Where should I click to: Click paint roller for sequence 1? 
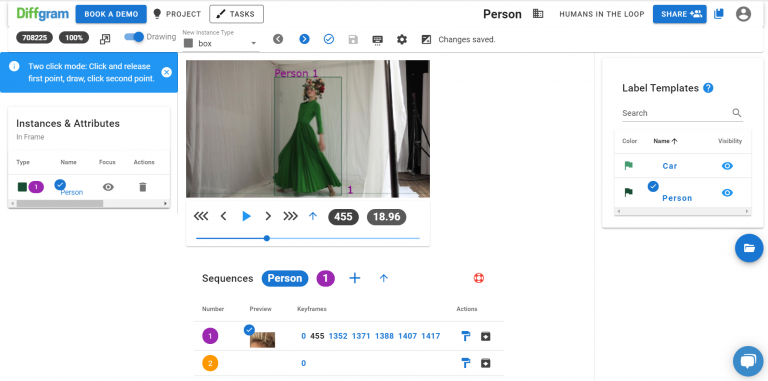[465, 336]
